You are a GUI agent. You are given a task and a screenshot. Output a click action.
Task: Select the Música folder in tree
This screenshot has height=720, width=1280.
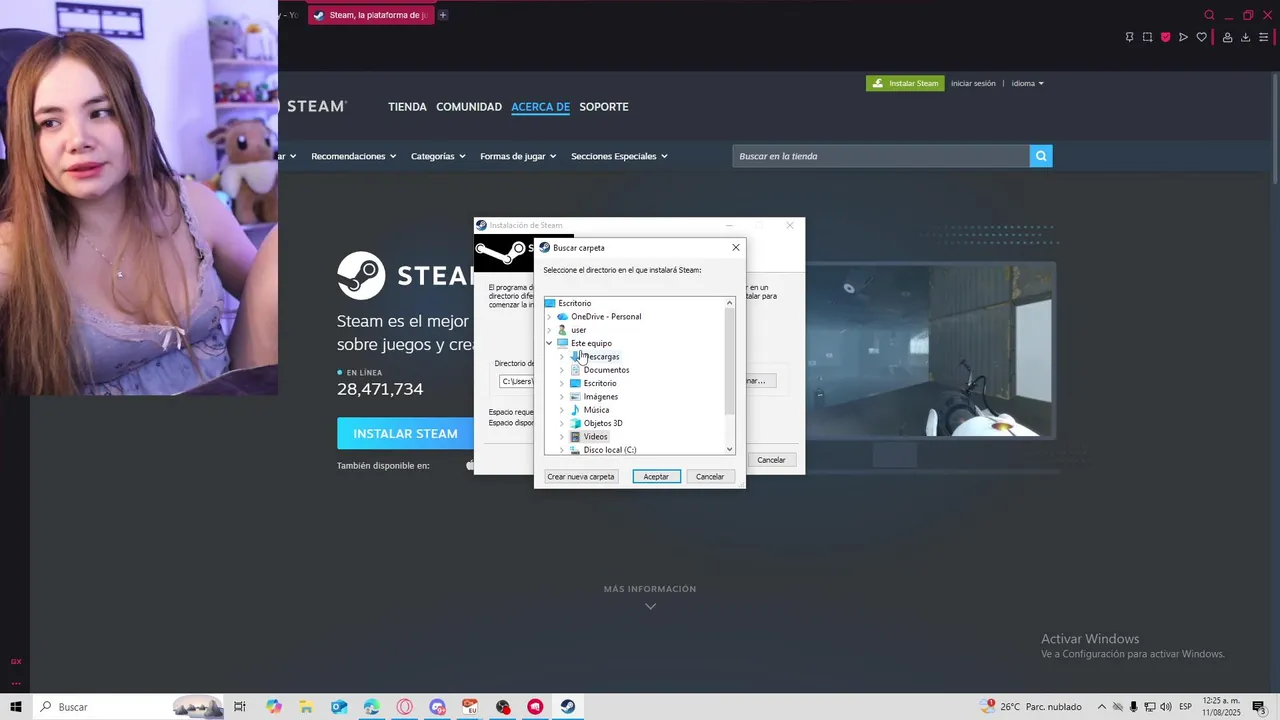coord(596,410)
